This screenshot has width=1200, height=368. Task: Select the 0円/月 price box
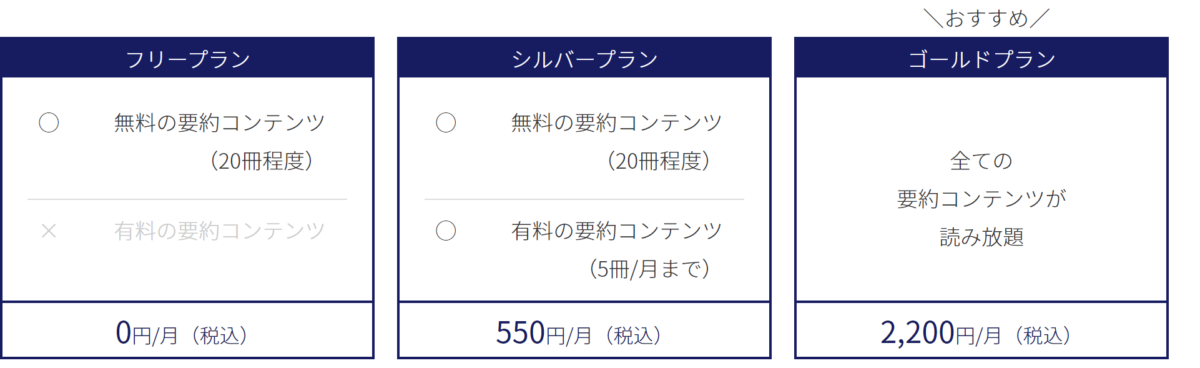pos(187,331)
